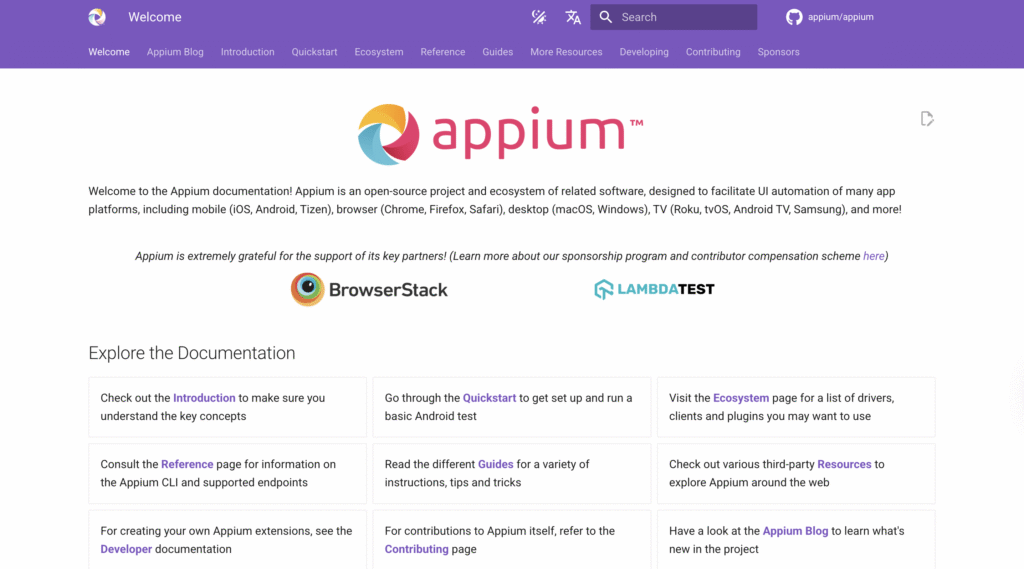Screen dimensions: 1024x569
Task: Click the Appium logo in the header
Action: pyautogui.click(x=97, y=17)
